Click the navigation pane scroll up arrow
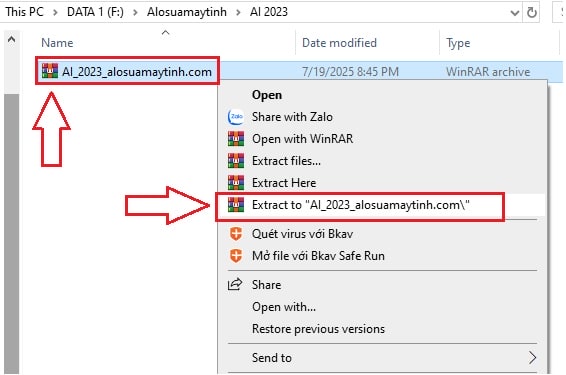This screenshot has width=566, height=375. [12, 39]
